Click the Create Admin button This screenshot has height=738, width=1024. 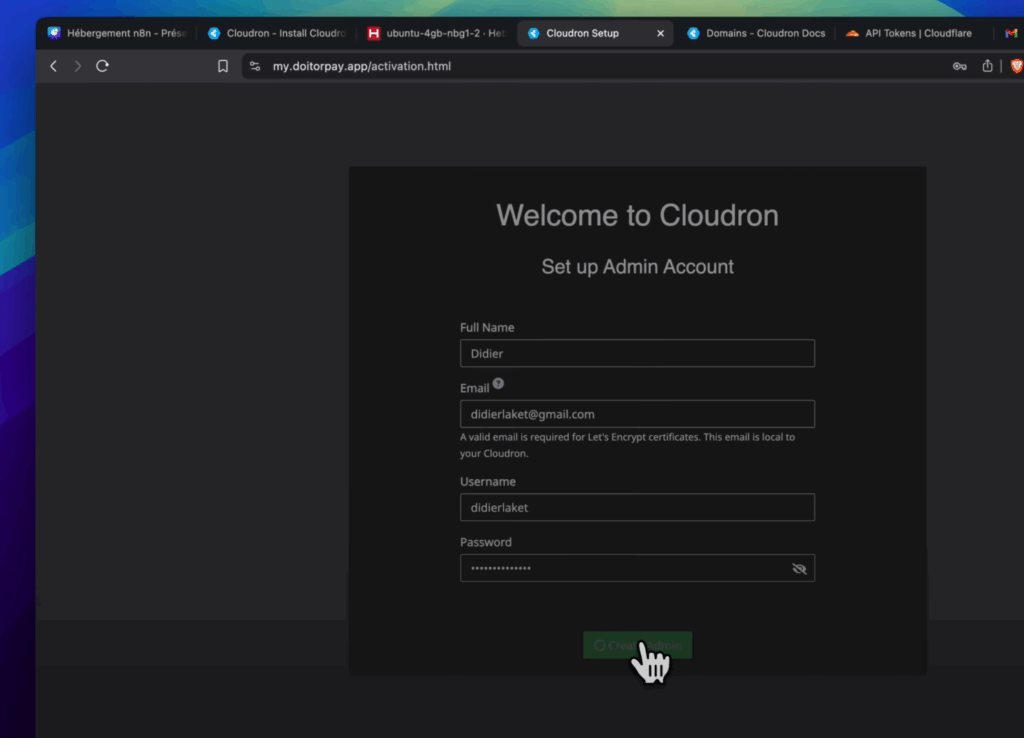point(637,645)
